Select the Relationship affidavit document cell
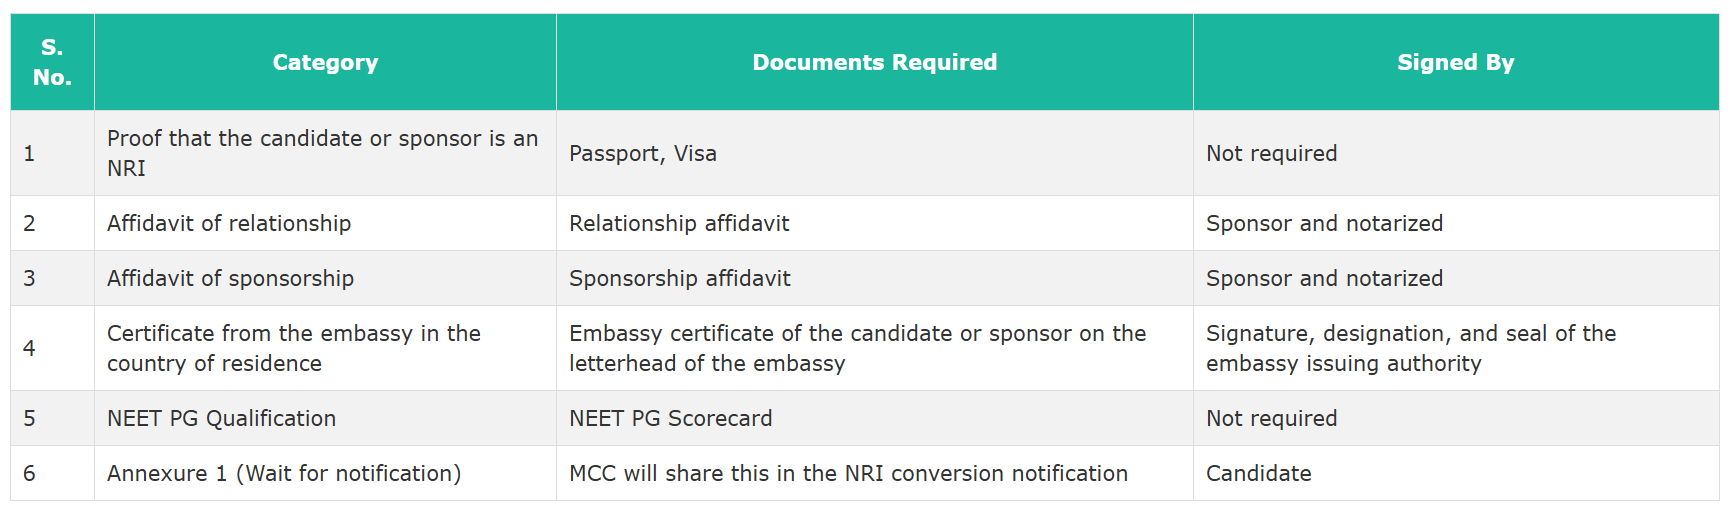The image size is (1731, 513). [x=679, y=223]
